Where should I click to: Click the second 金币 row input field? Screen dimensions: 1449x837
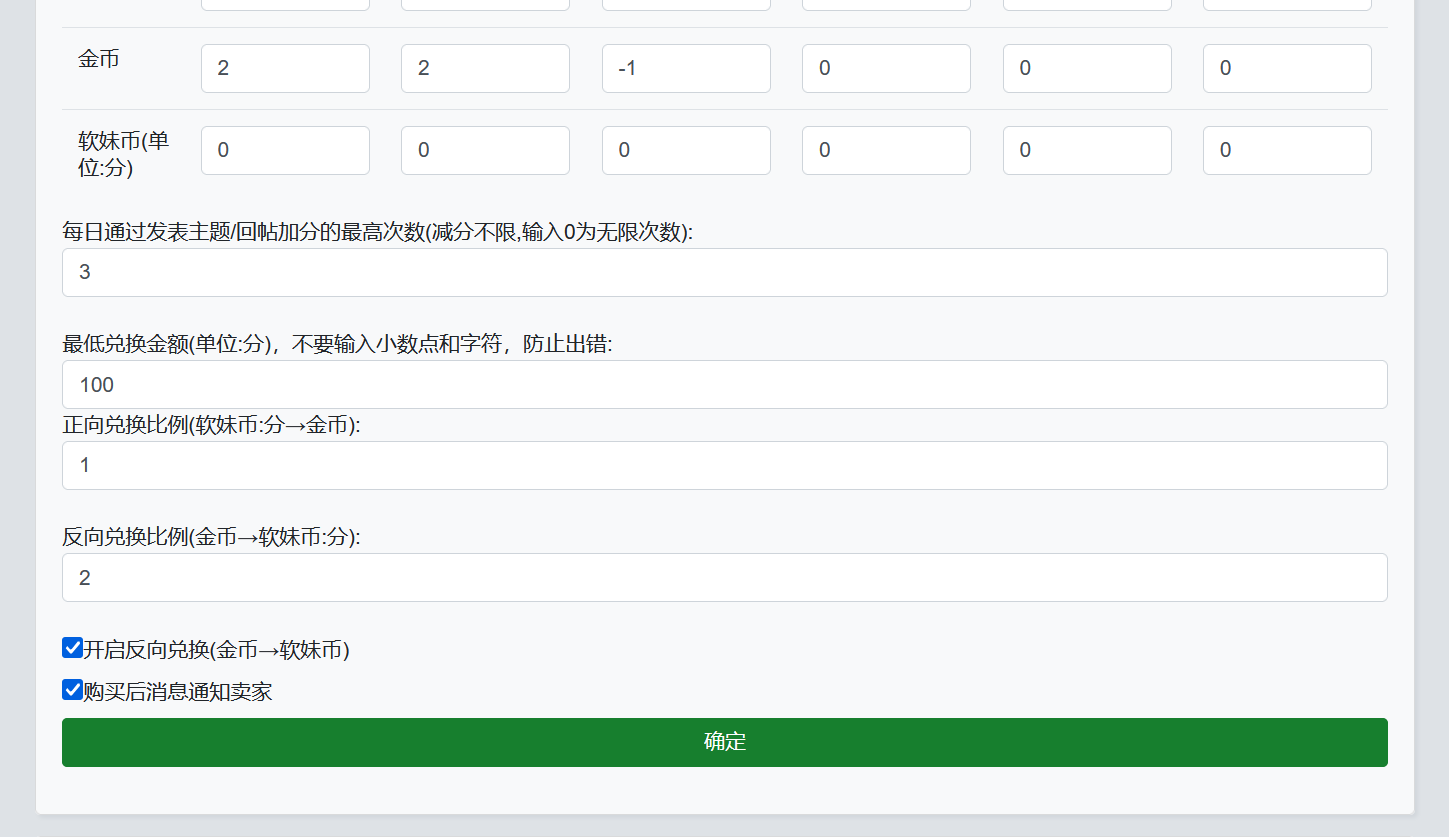pos(485,68)
